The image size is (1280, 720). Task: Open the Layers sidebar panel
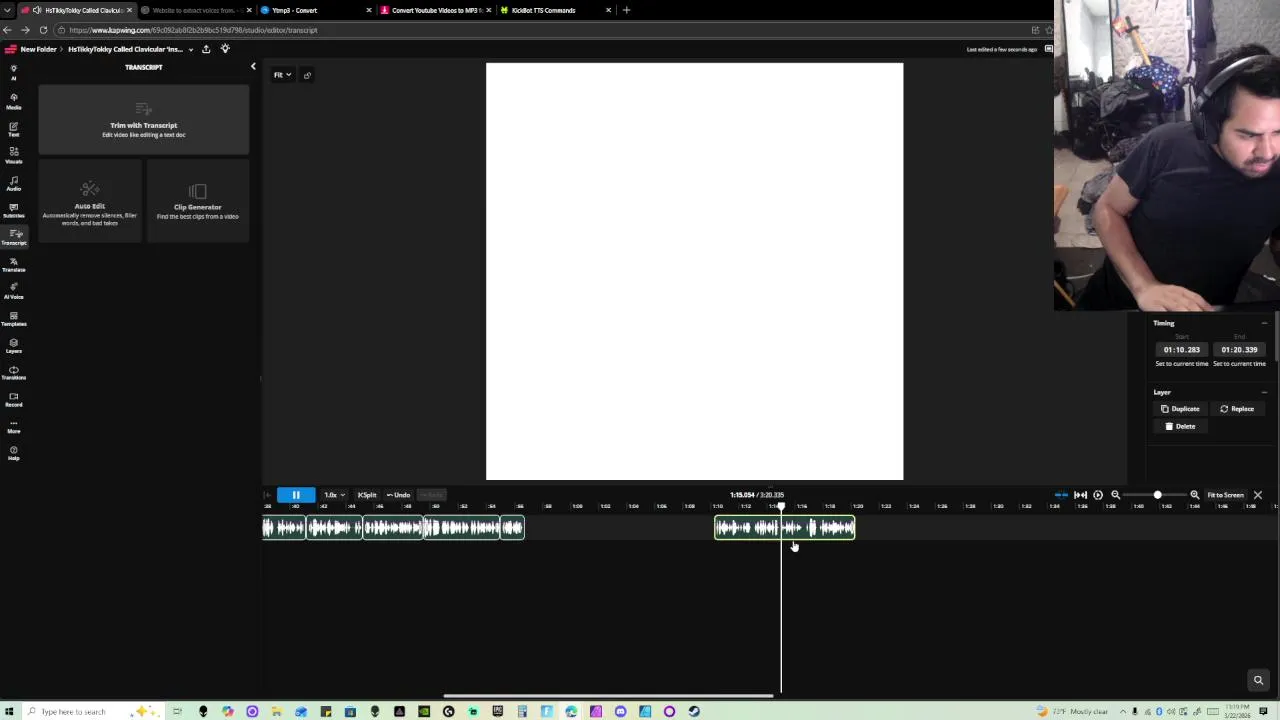(13, 345)
